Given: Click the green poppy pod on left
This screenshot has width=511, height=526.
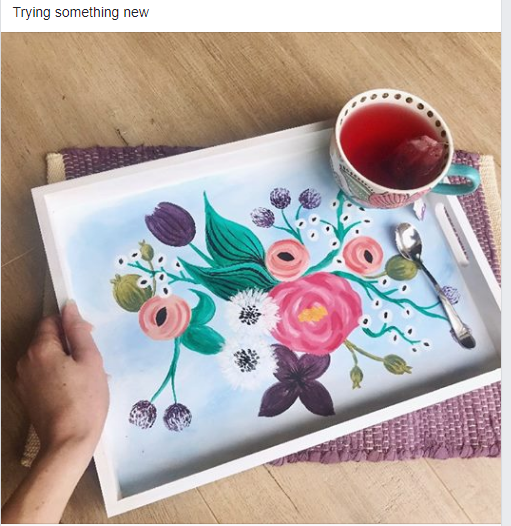Looking at the screenshot, I should [x=128, y=292].
